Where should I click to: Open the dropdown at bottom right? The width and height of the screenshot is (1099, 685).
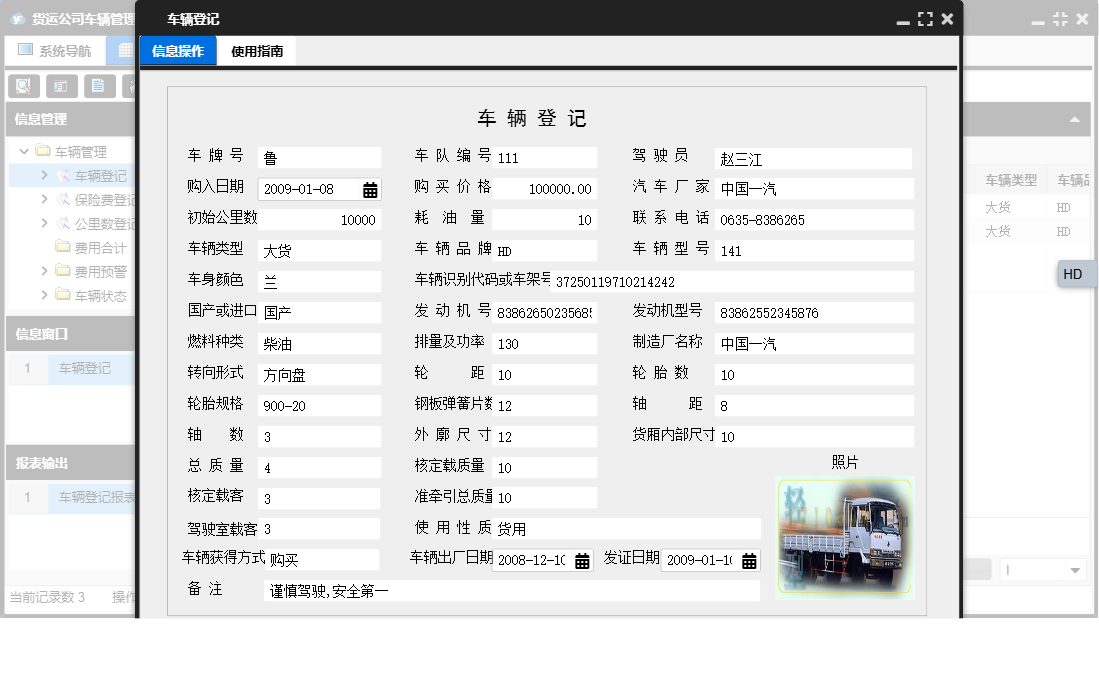(1076, 570)
